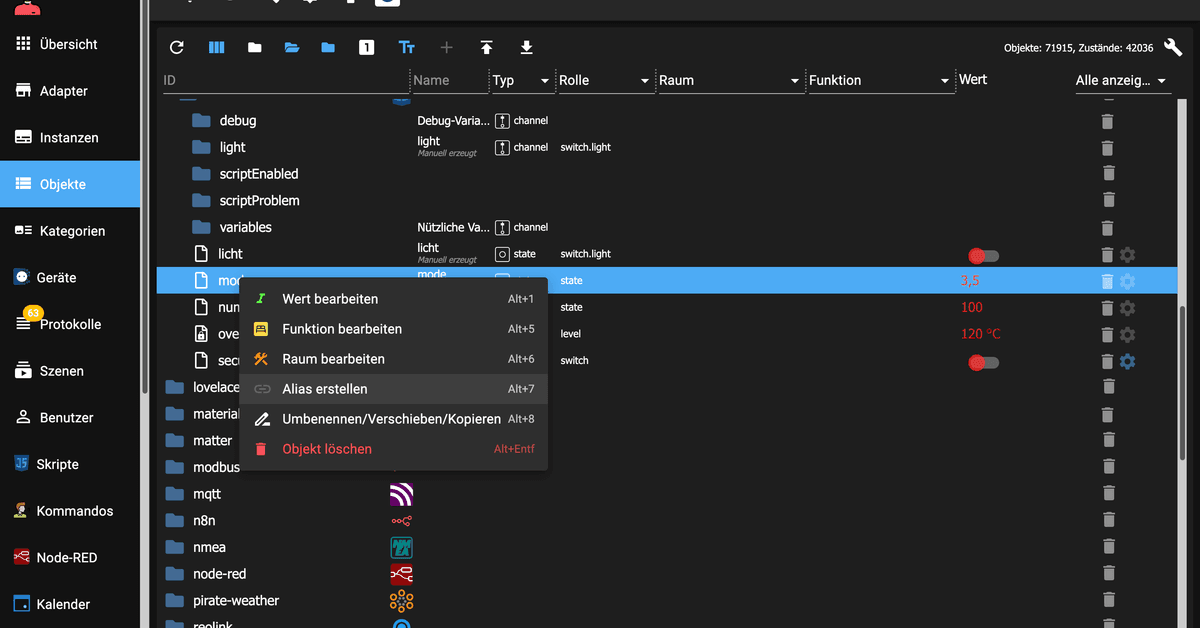Image resolution: width=1200 pixels, height=628 pixels.
Task: Open Adapter in the sidebar
Action: coord(64,91)
